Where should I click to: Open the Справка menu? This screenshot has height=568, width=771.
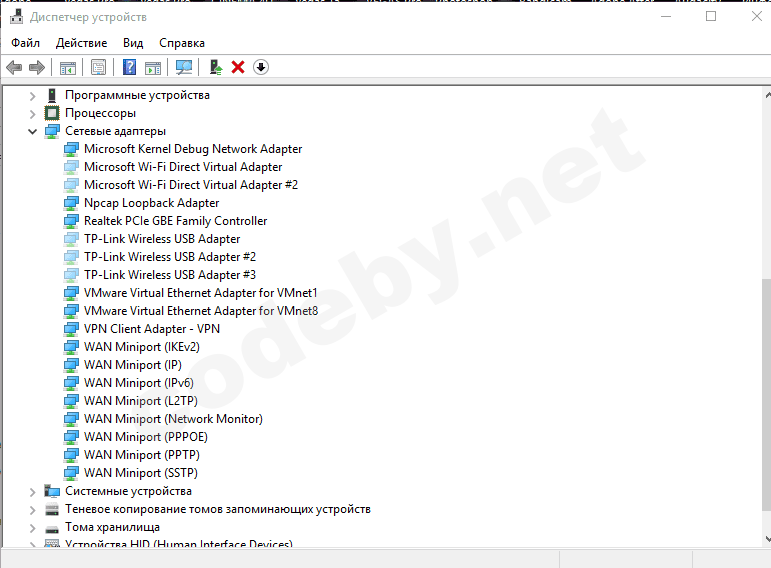(182, 43)
